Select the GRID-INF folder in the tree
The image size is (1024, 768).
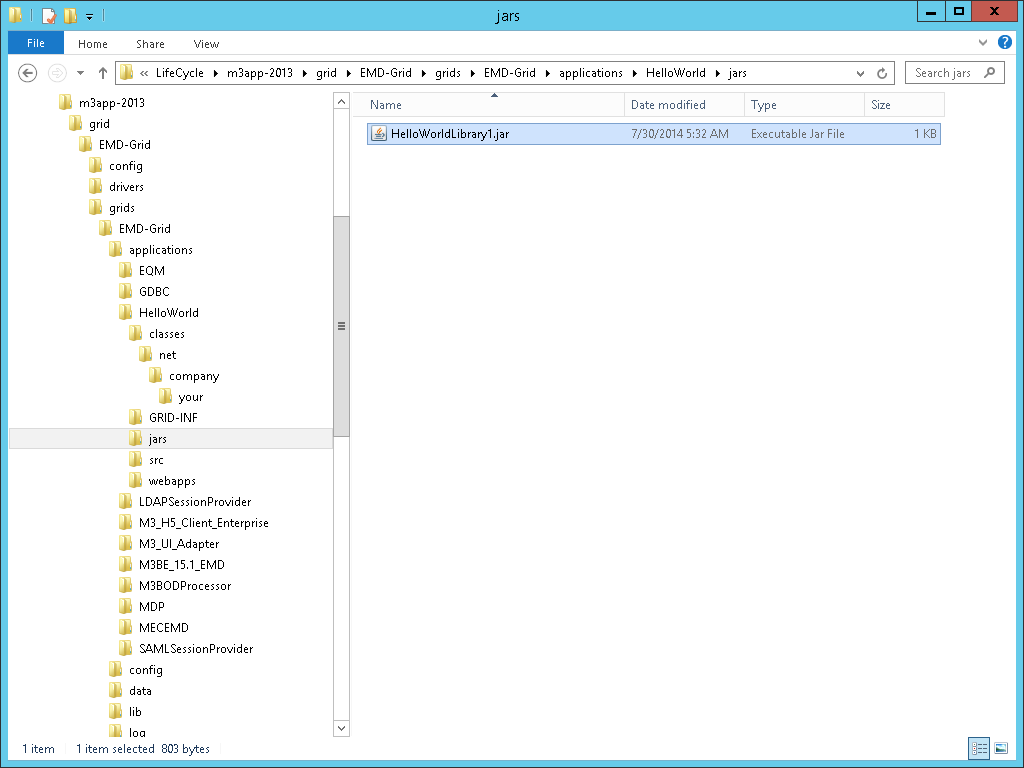coord(173,418)
